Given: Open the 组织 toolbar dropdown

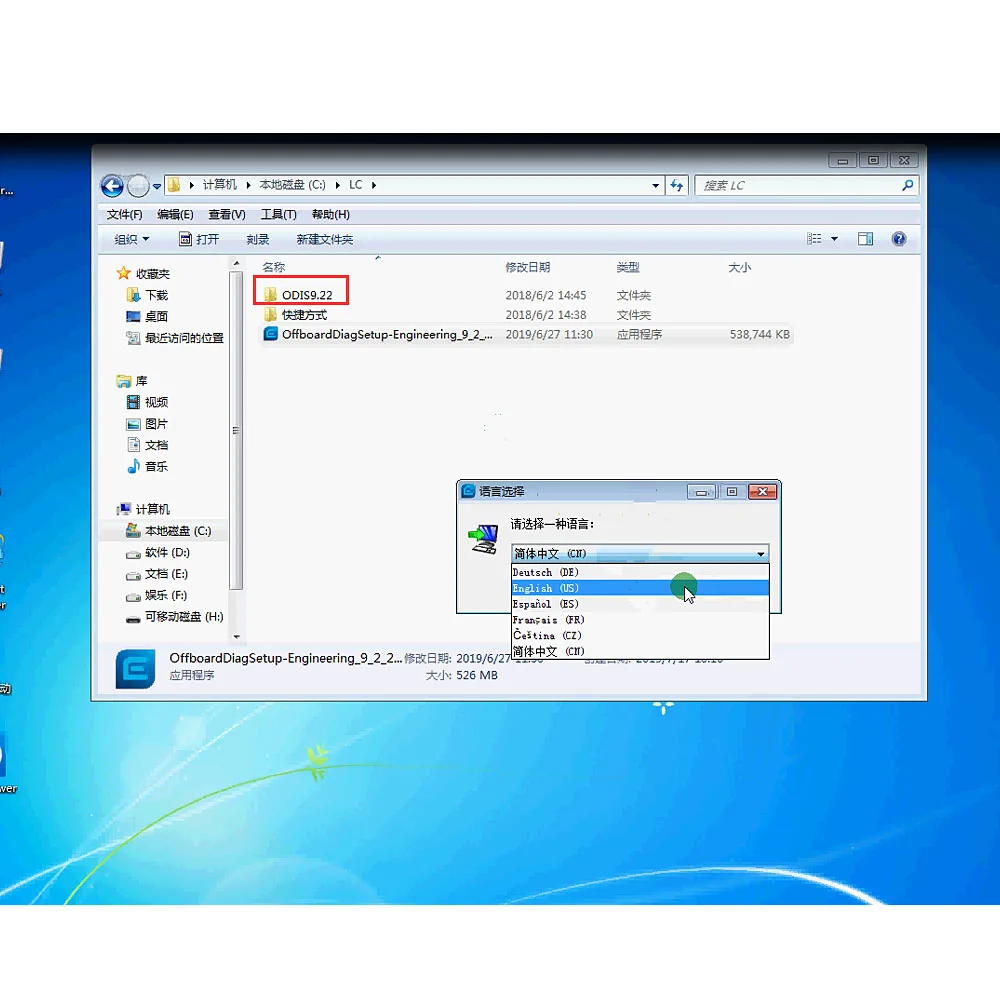Looking at the screenshot, I should [131, 239].
